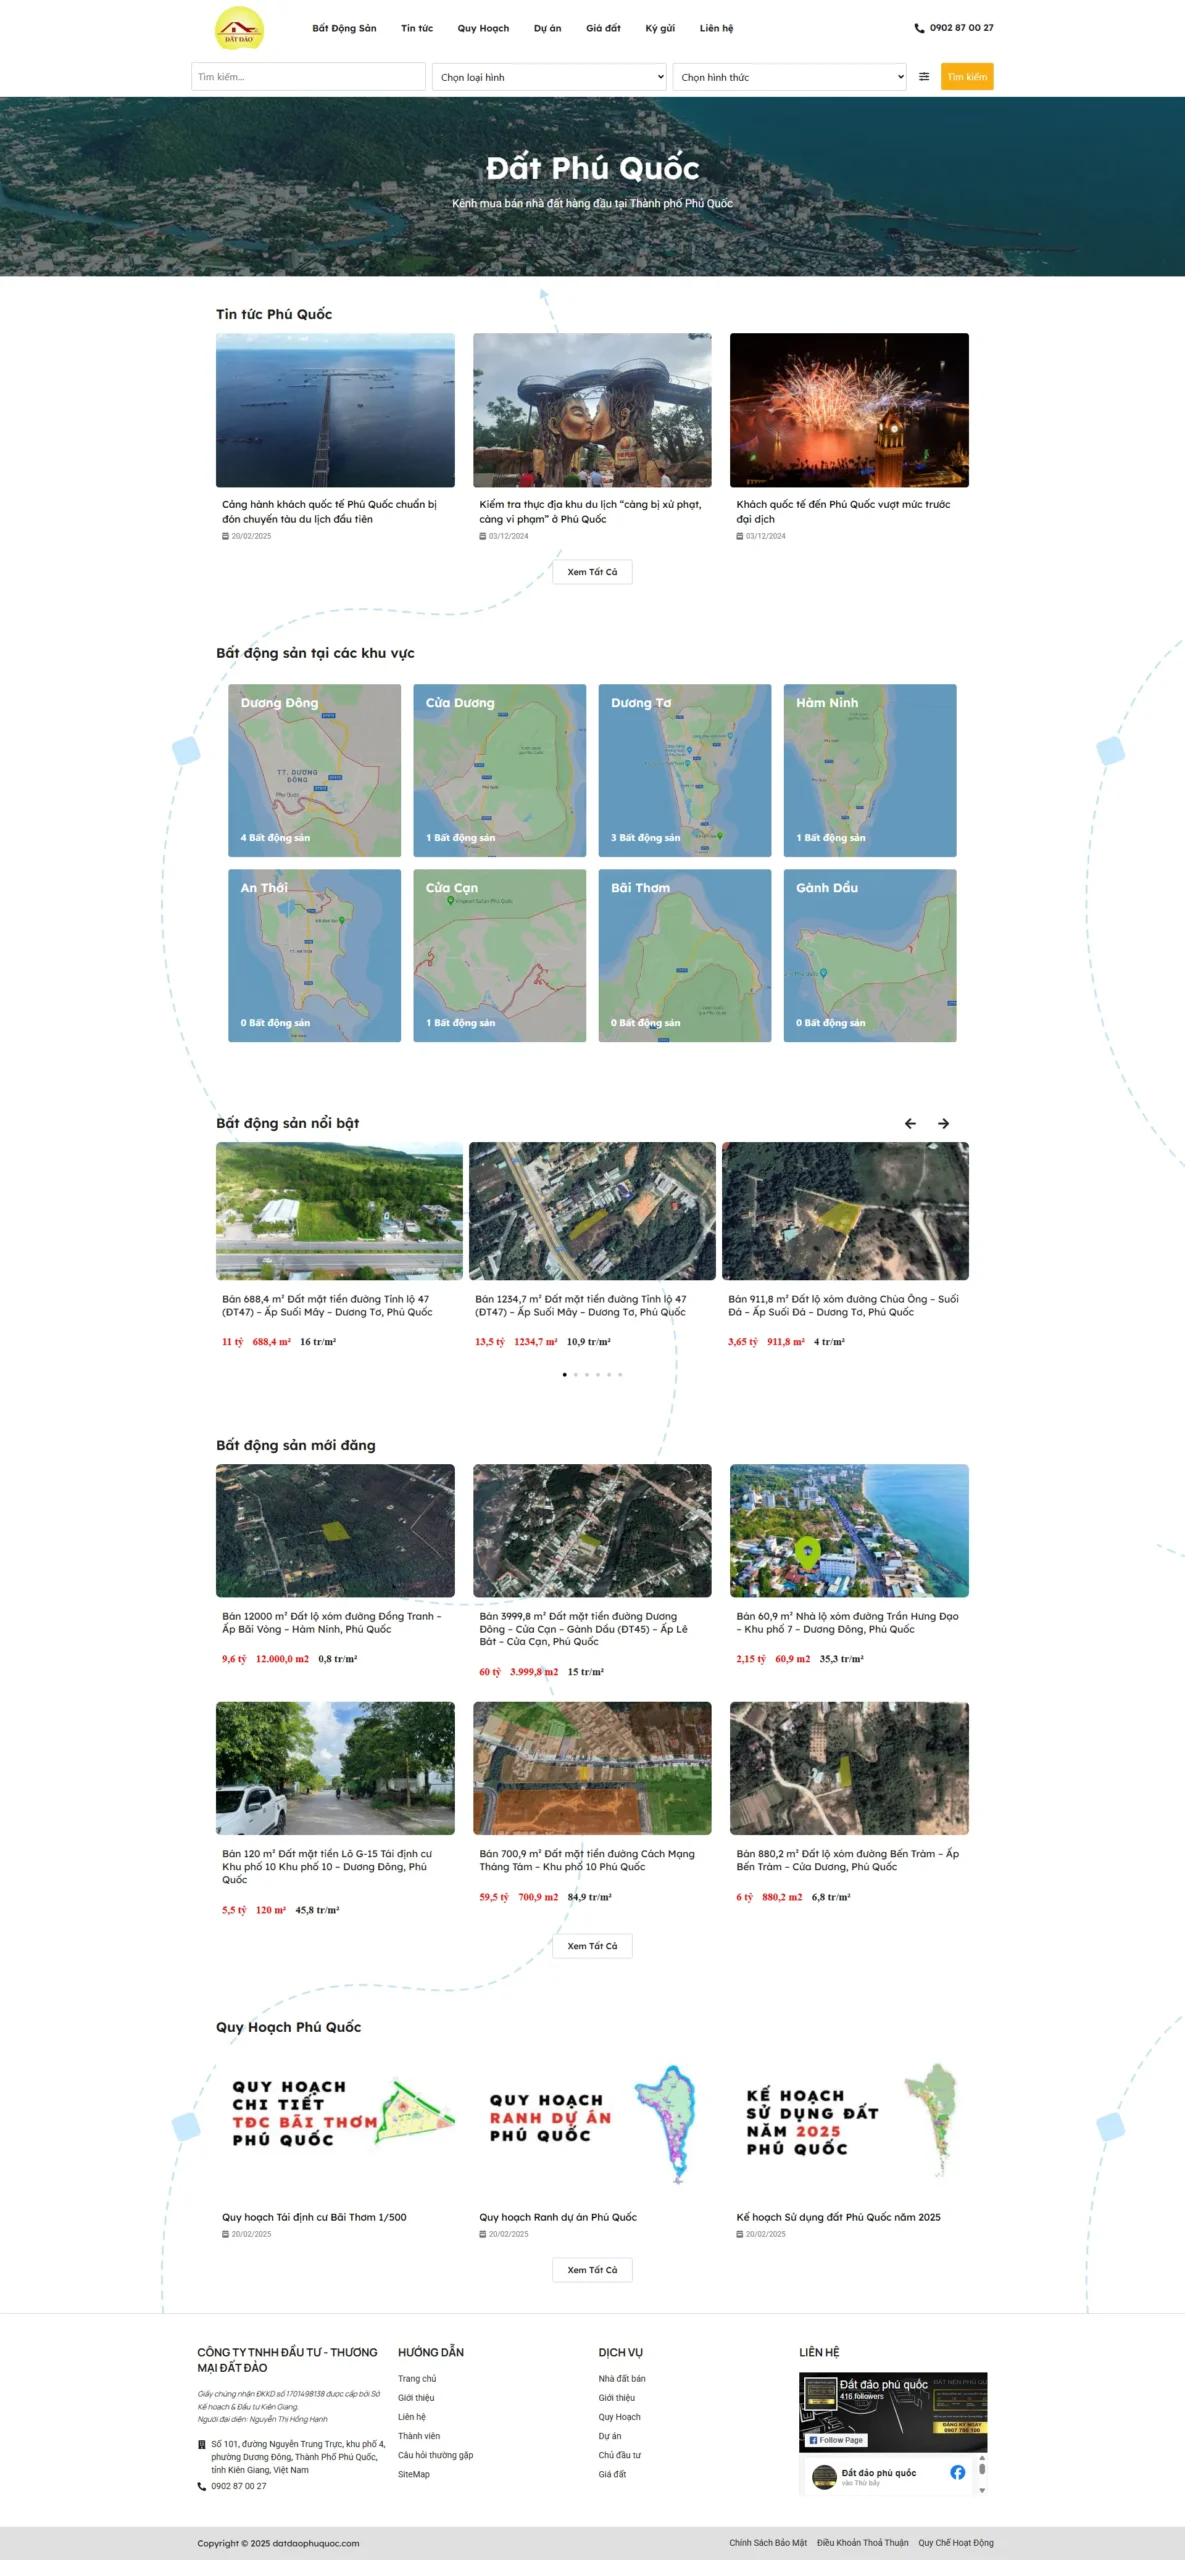Click the orange 'Tìm kiếm' button

pos(966,77)
